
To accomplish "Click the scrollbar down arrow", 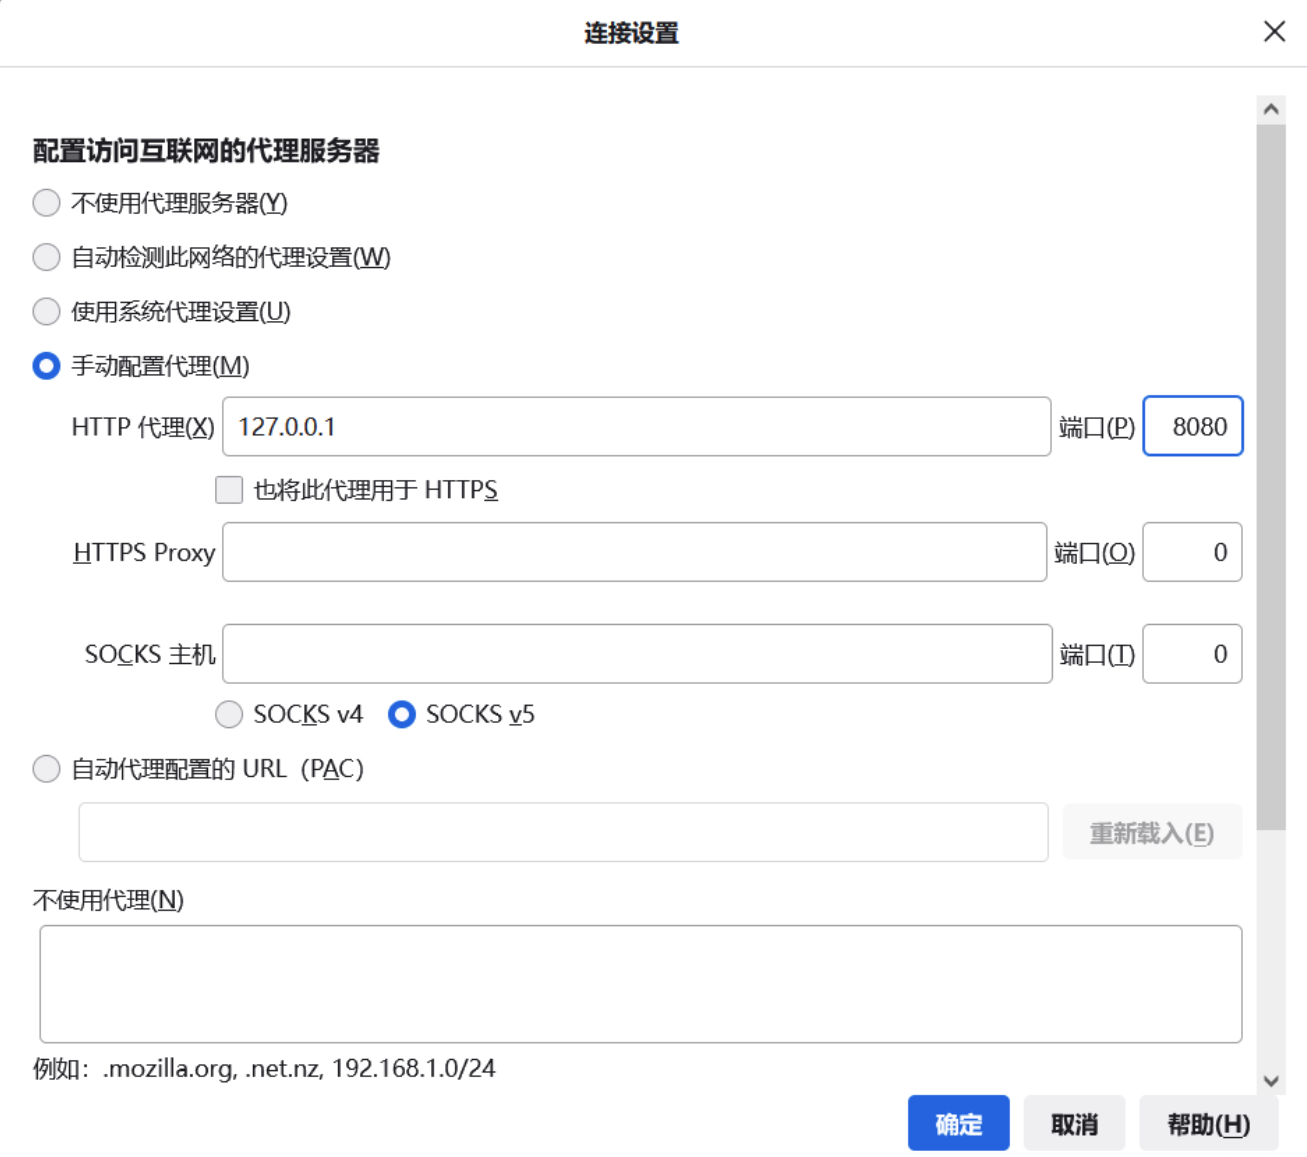I will pyautogui.click(x=1272, y=1080).
